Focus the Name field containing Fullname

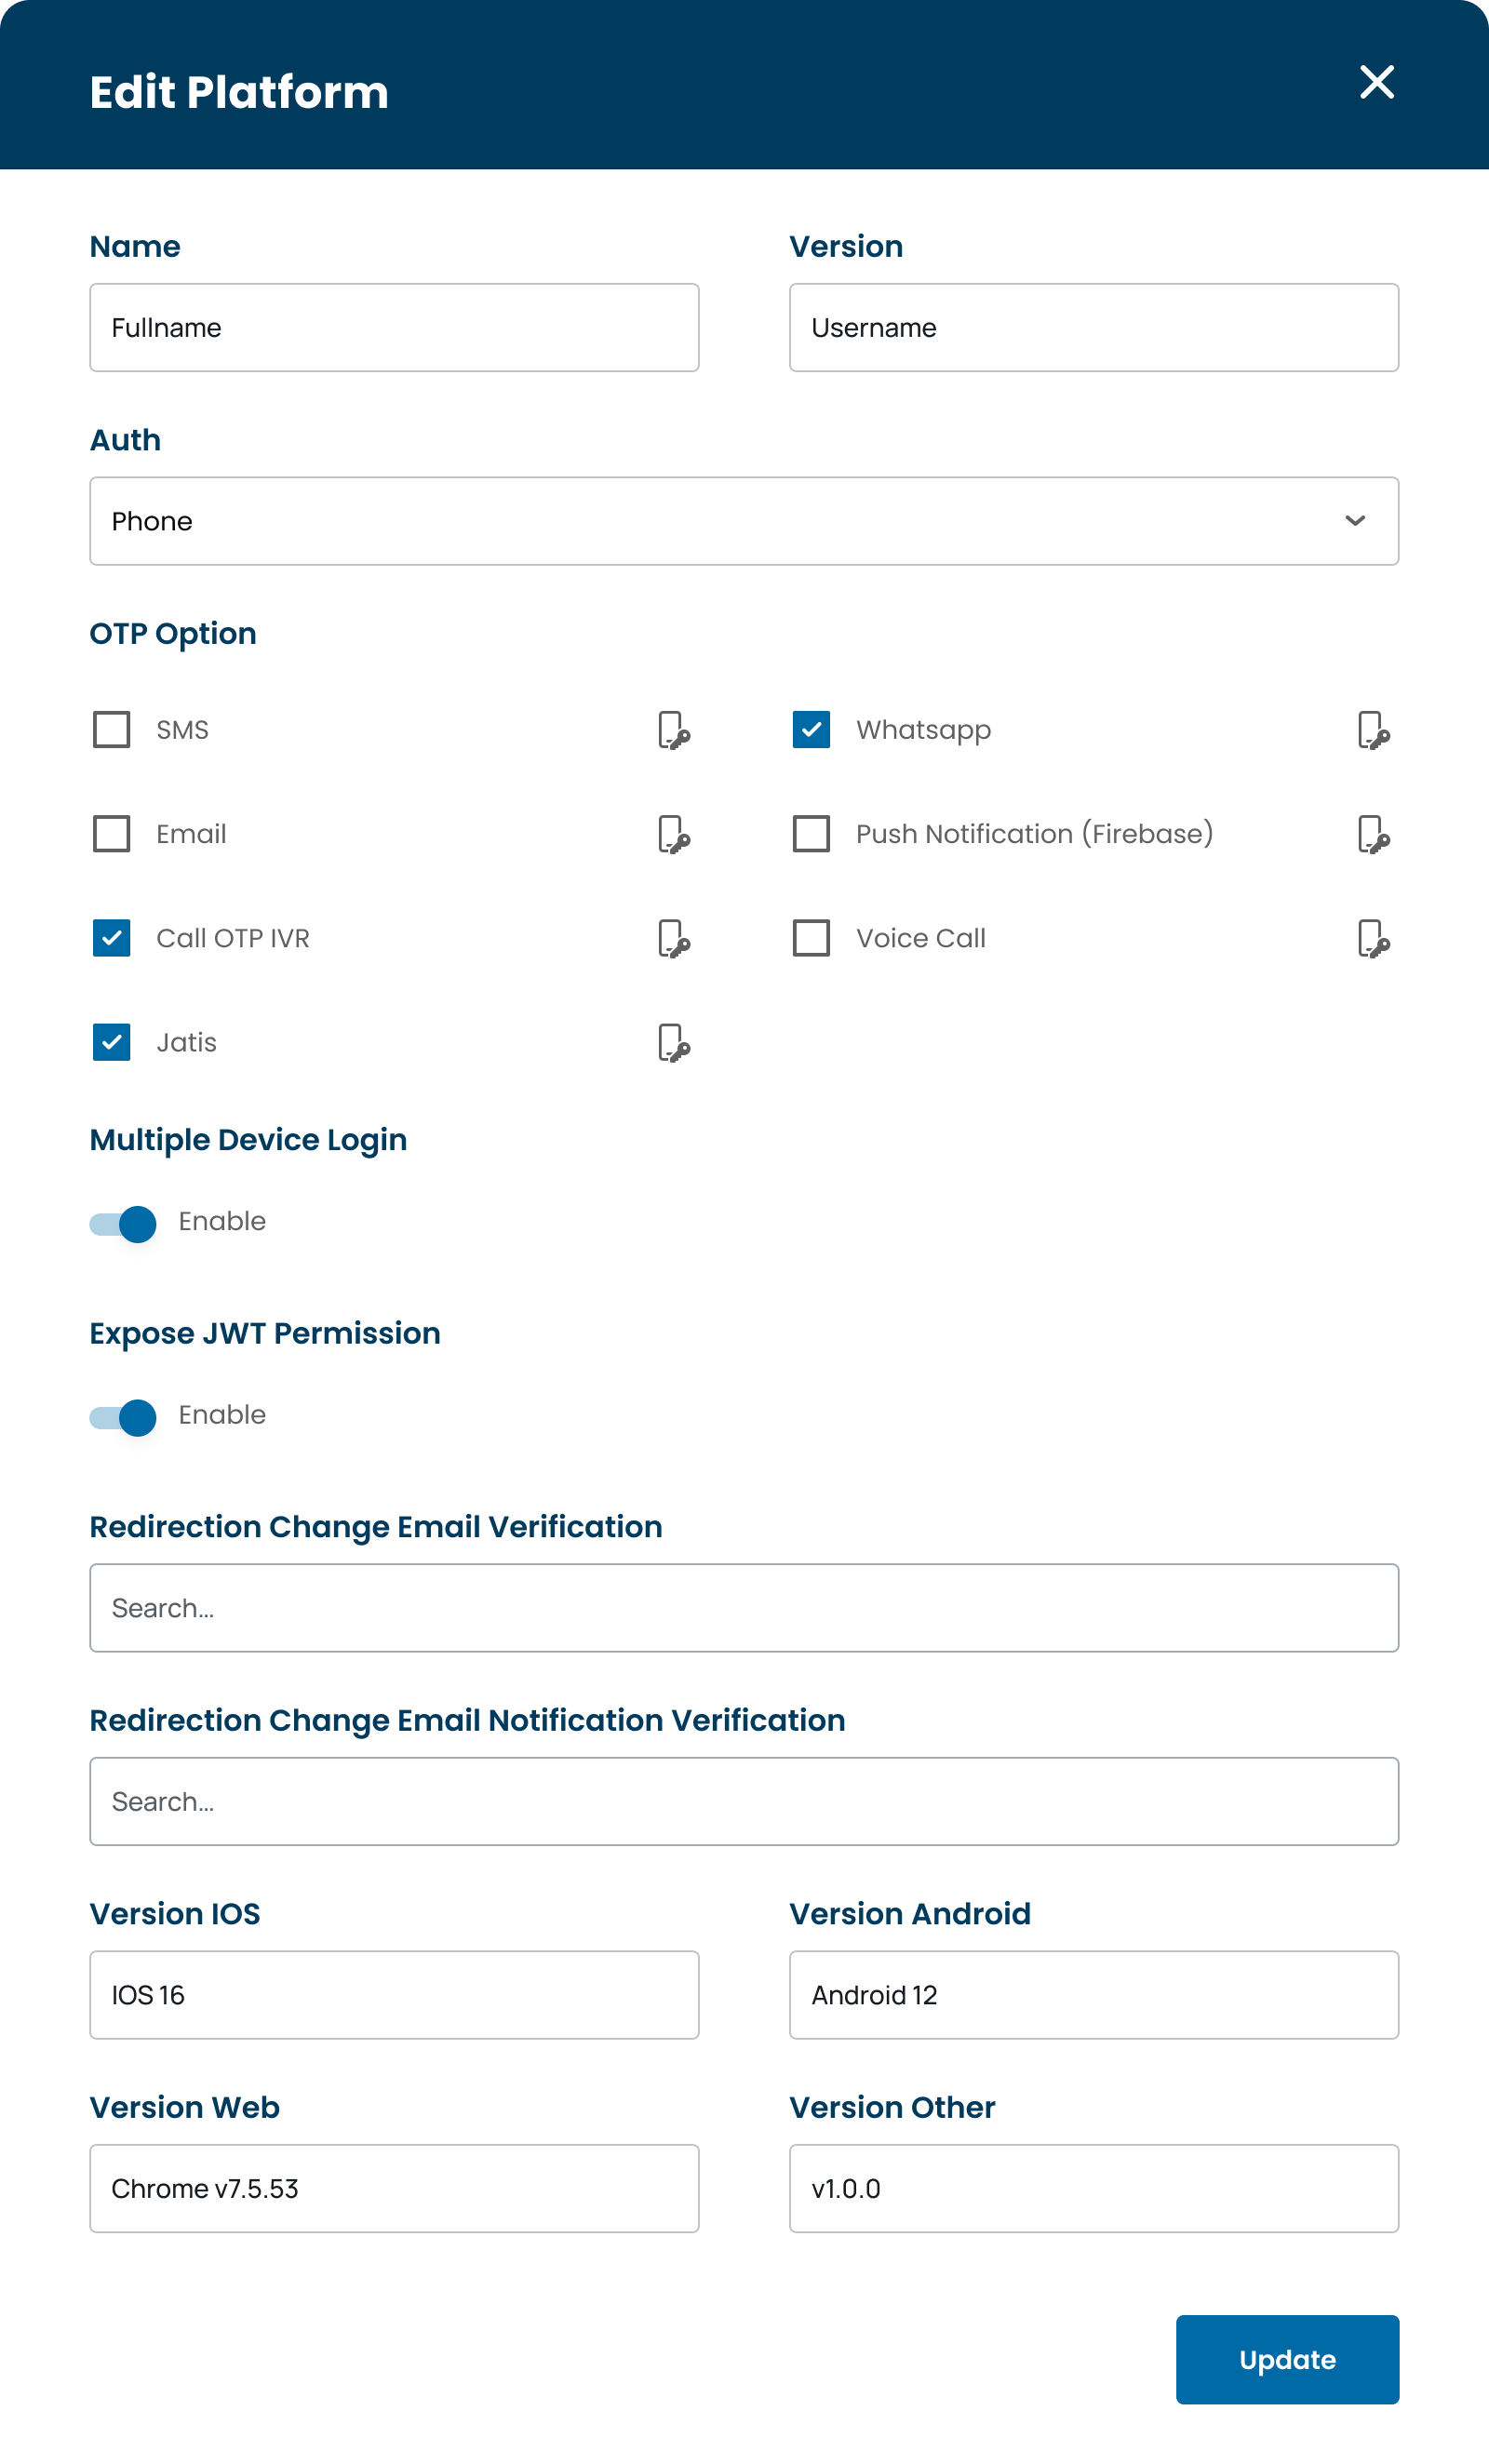394,328
